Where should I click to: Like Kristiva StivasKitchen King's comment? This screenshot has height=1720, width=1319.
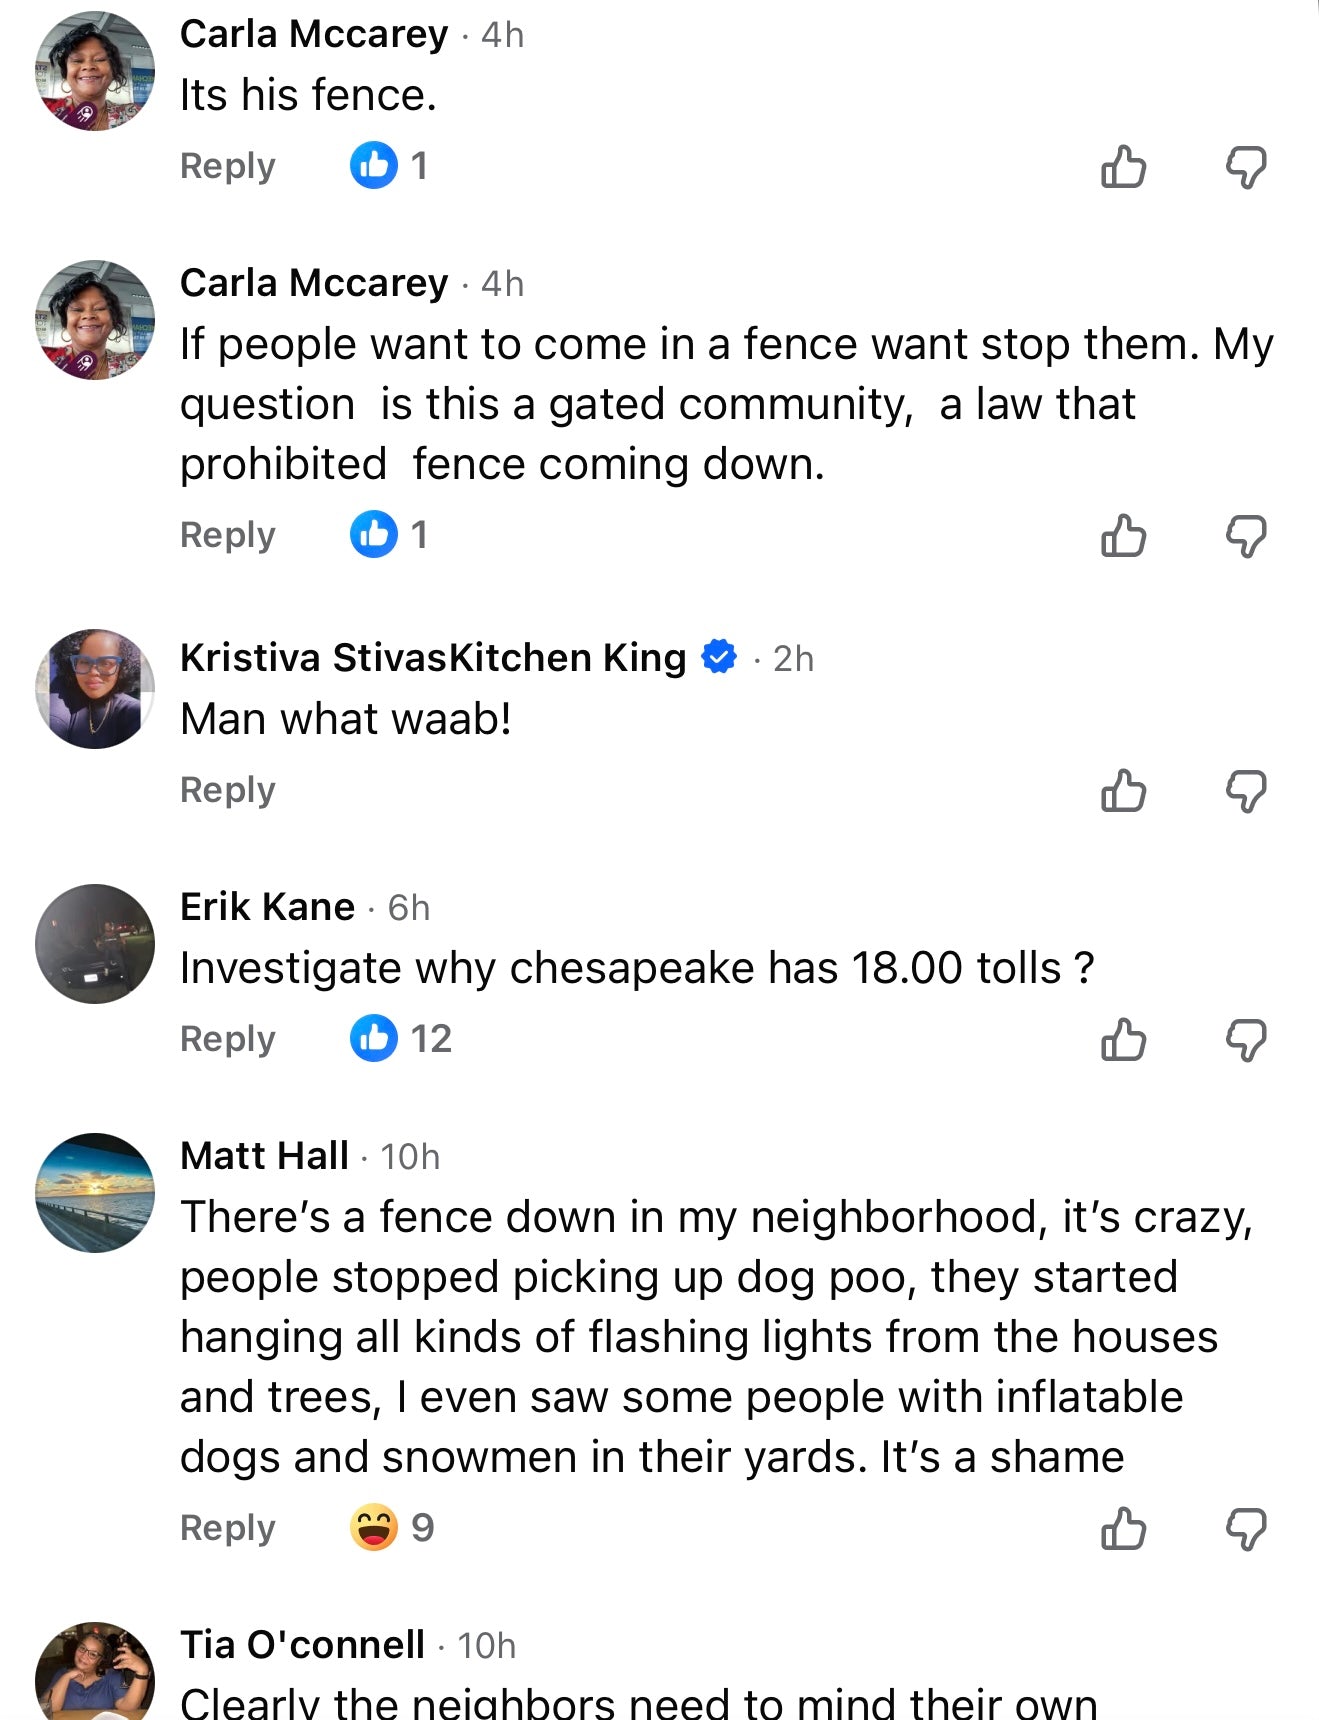point(1123,791)
